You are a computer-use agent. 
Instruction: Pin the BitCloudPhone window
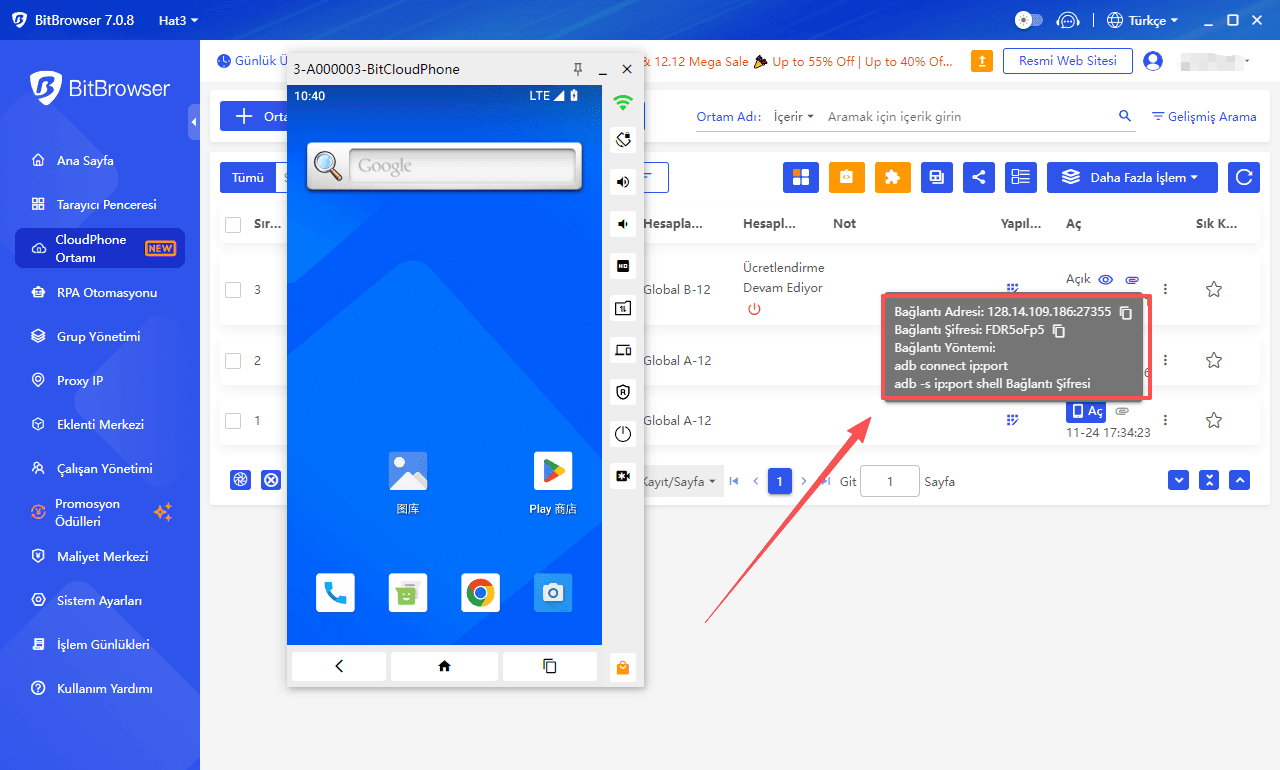click(578, 69)
